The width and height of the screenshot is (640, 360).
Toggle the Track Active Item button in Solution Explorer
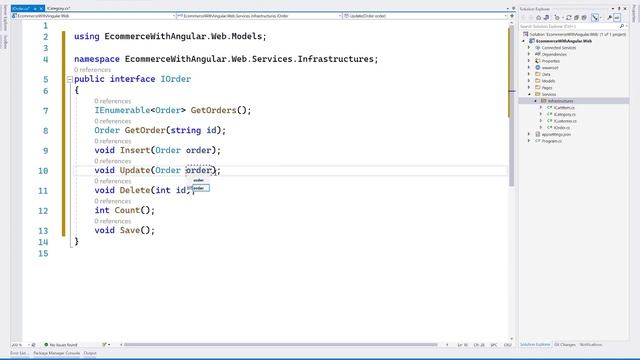(595, 18)
